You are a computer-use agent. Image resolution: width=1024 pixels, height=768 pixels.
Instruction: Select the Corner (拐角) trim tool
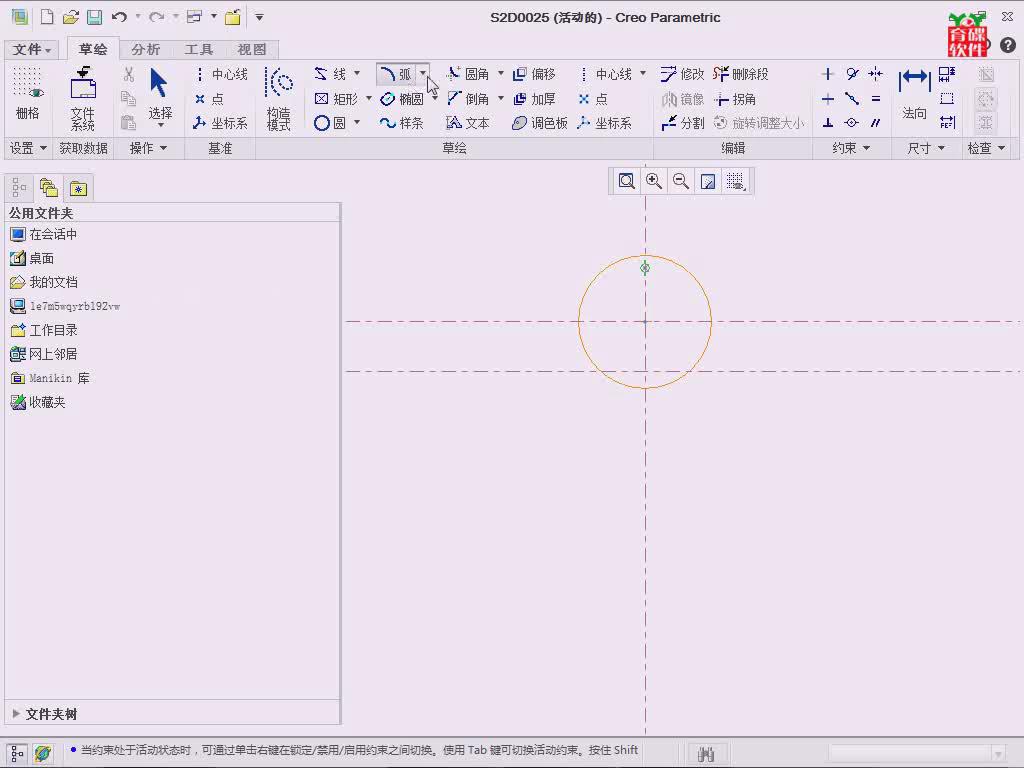coord(735,99)
